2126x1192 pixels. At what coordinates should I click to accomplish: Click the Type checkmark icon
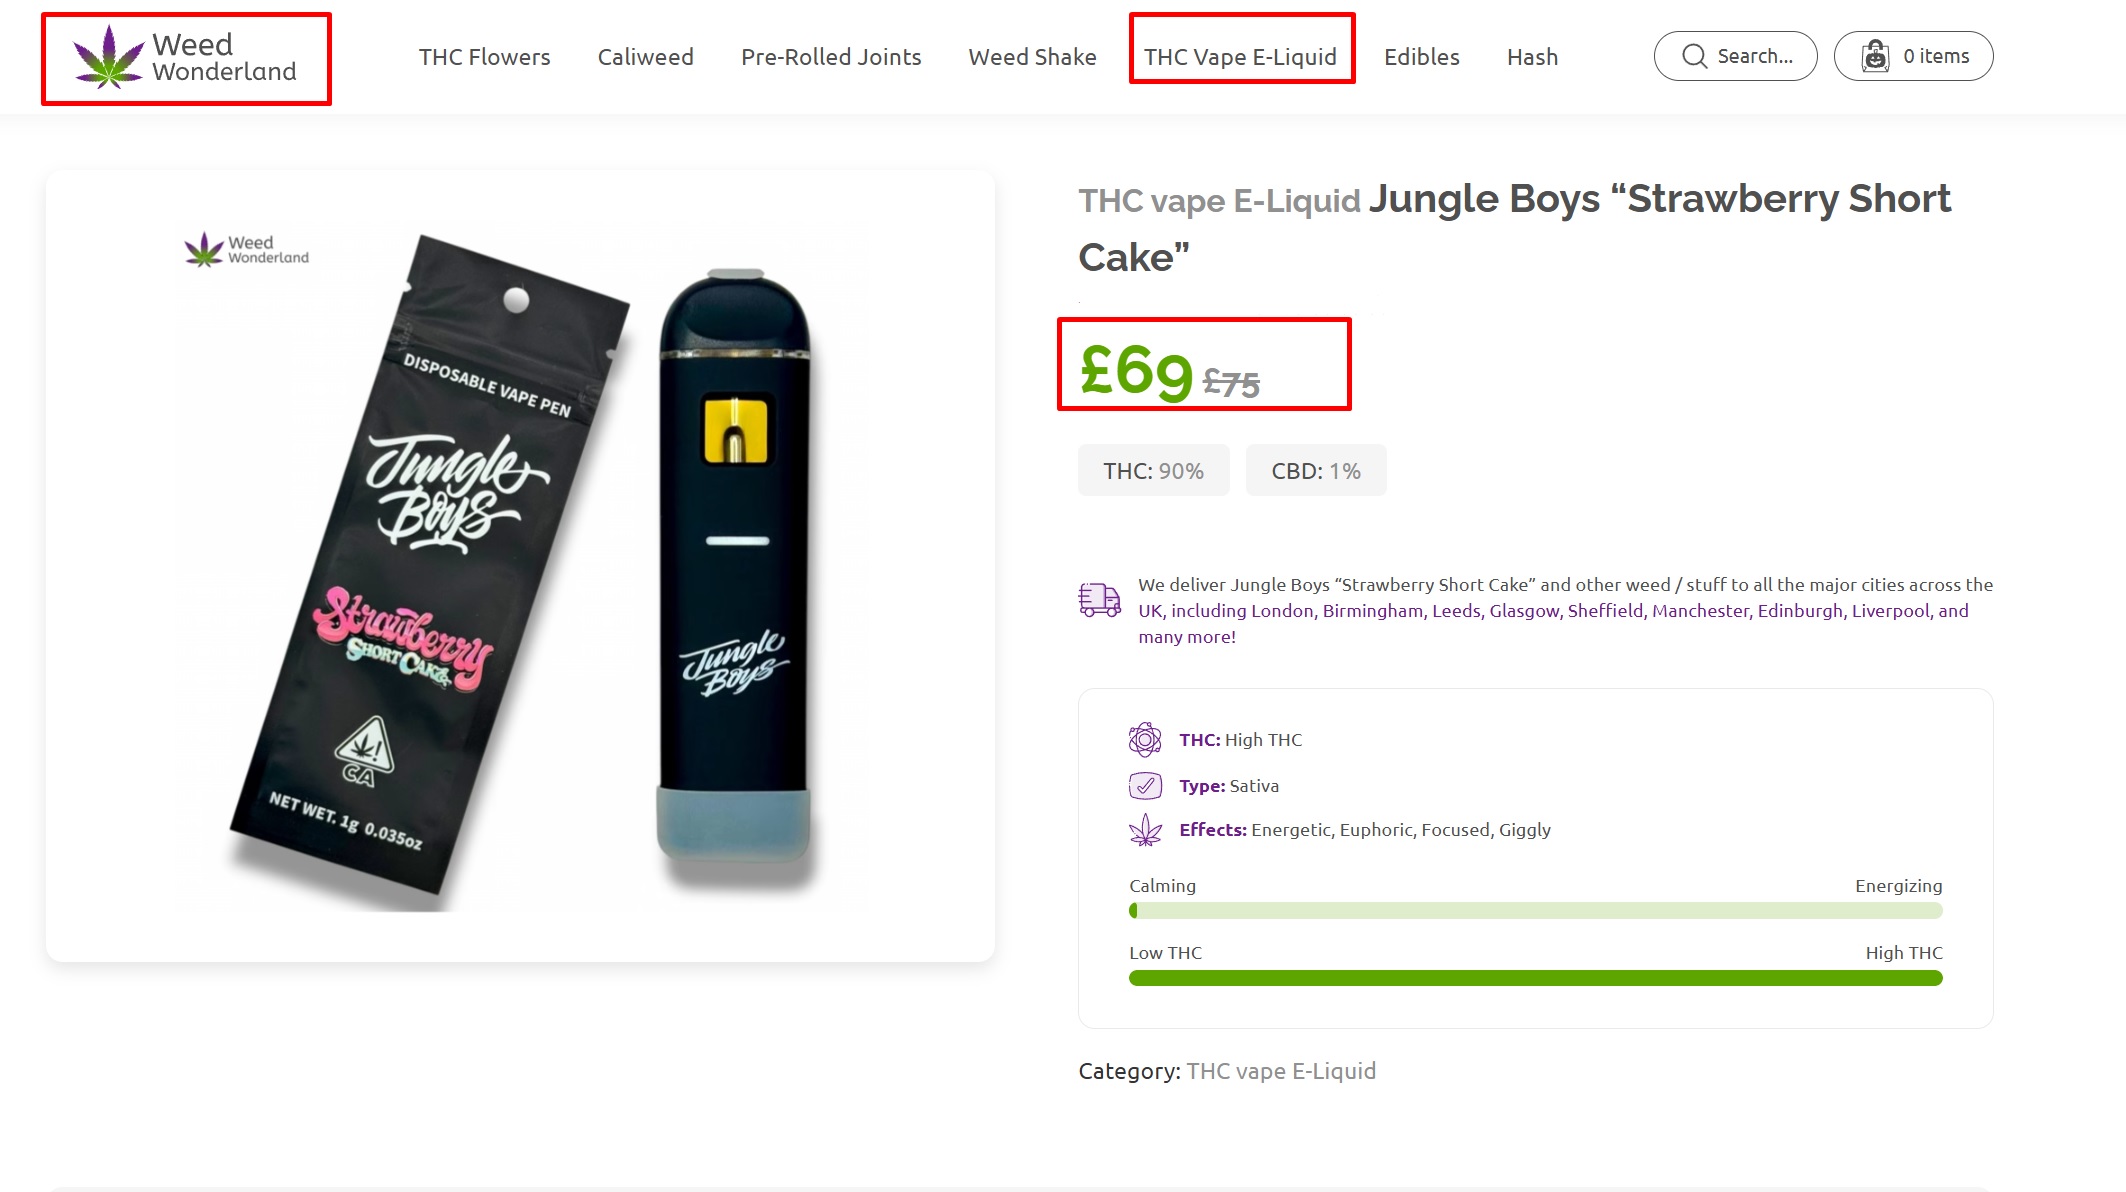click(1145, 786)
